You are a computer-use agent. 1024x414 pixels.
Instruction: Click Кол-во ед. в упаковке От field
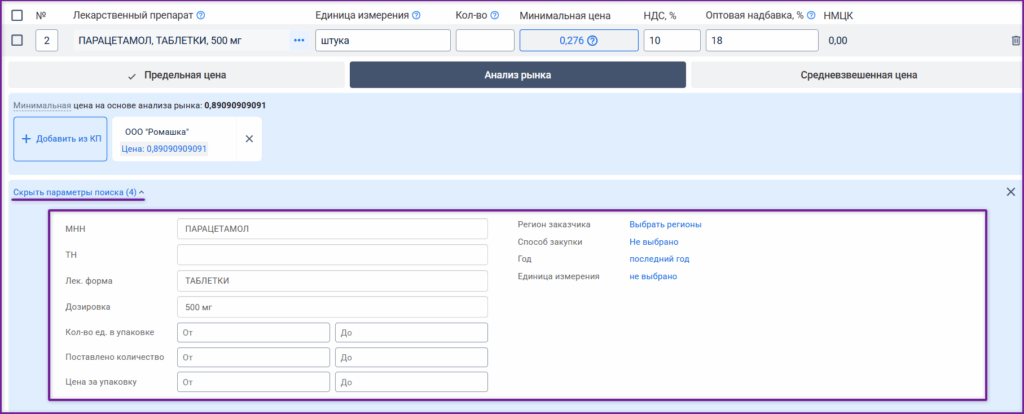point(253,332)
